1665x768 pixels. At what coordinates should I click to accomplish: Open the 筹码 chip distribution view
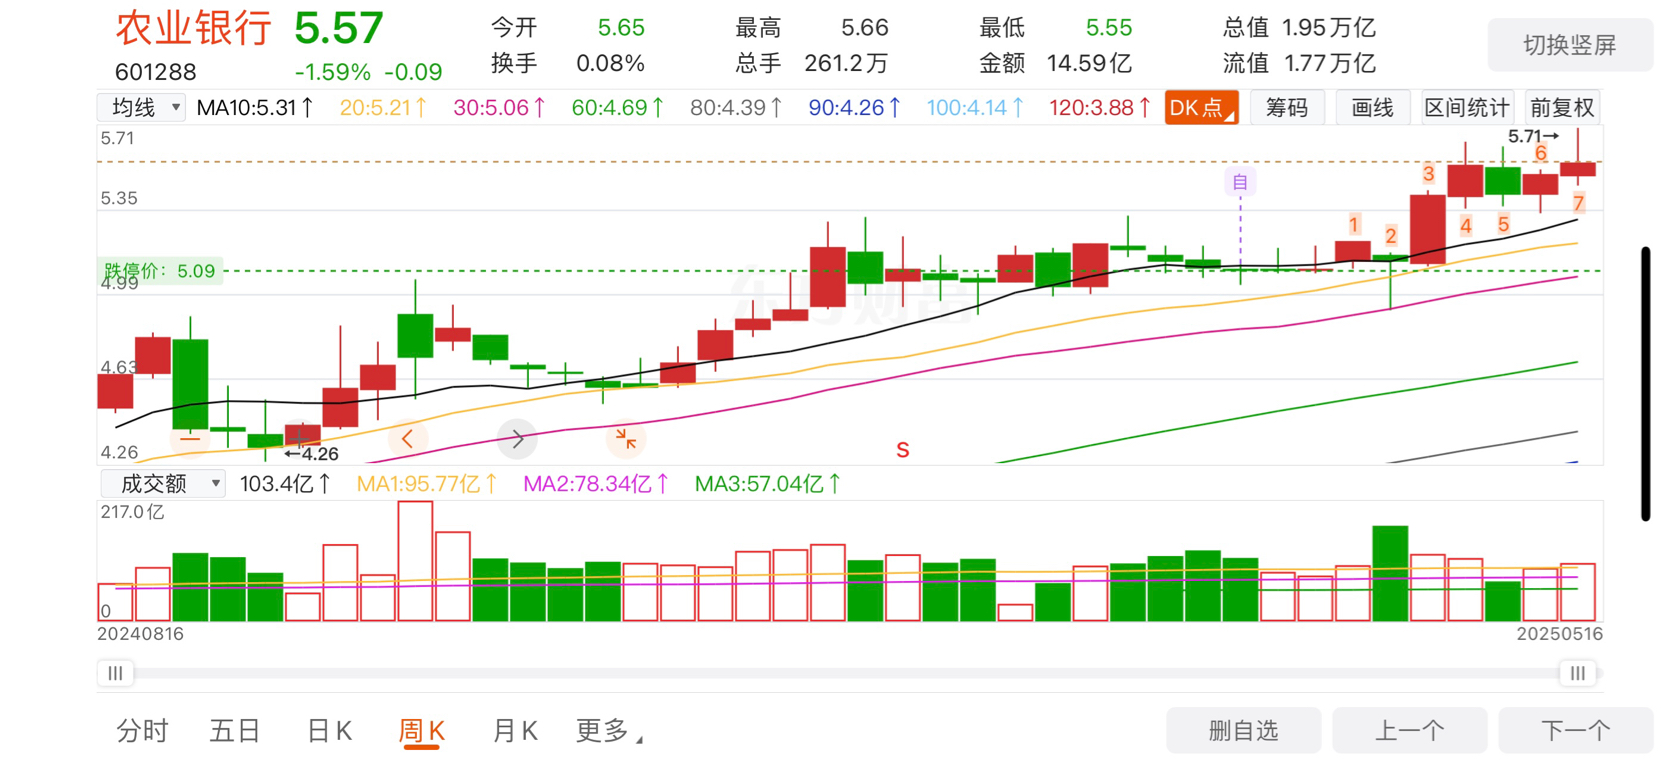(1287, 108)
